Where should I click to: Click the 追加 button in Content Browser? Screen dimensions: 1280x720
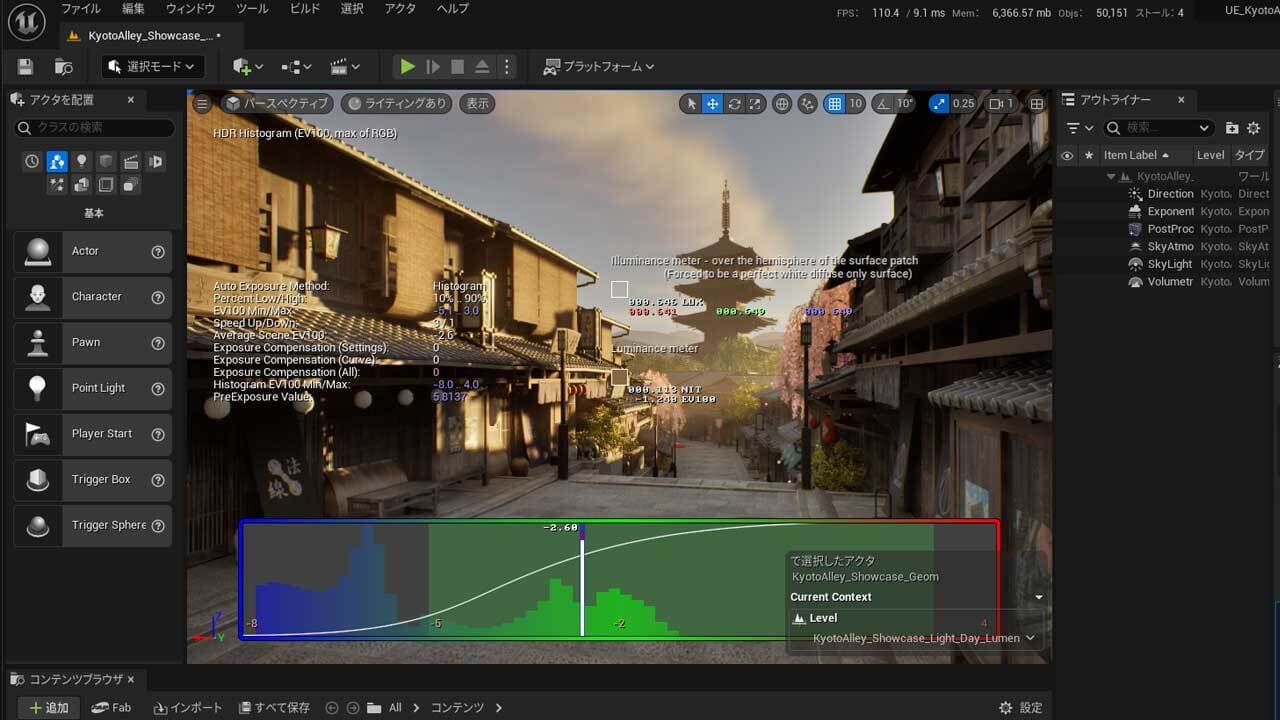(x=48, y=707)
